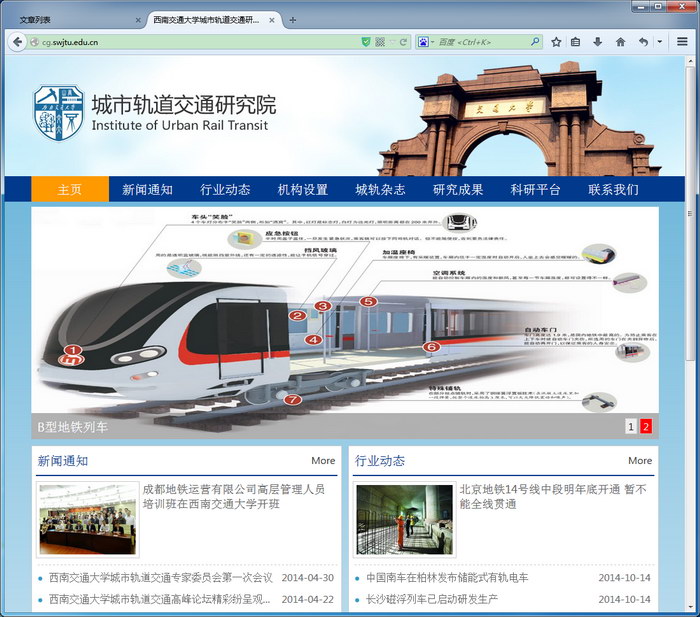Screen dimensions: 700x617
Task: Open the Baidu search engine dropdown
Action: [426, 42]
